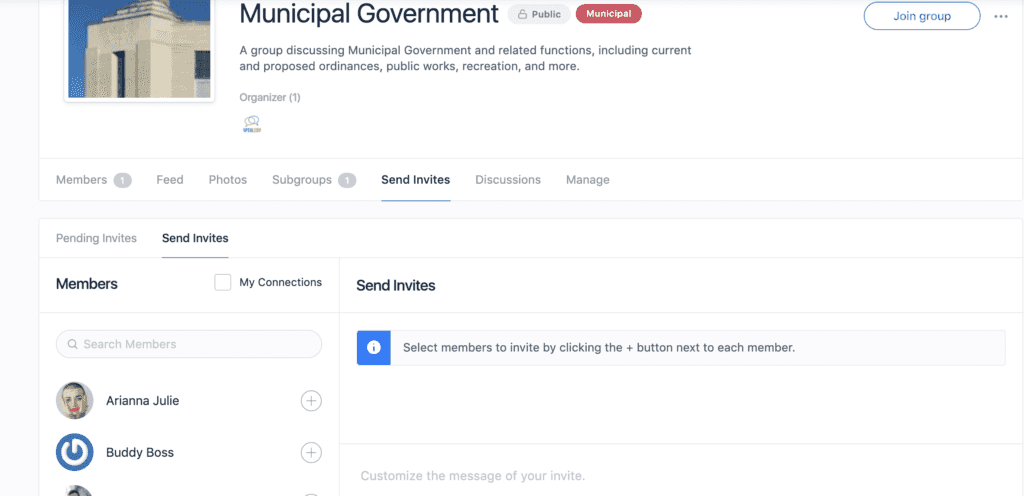Open Arianna Julie's avatar

[x=74, y=401]
